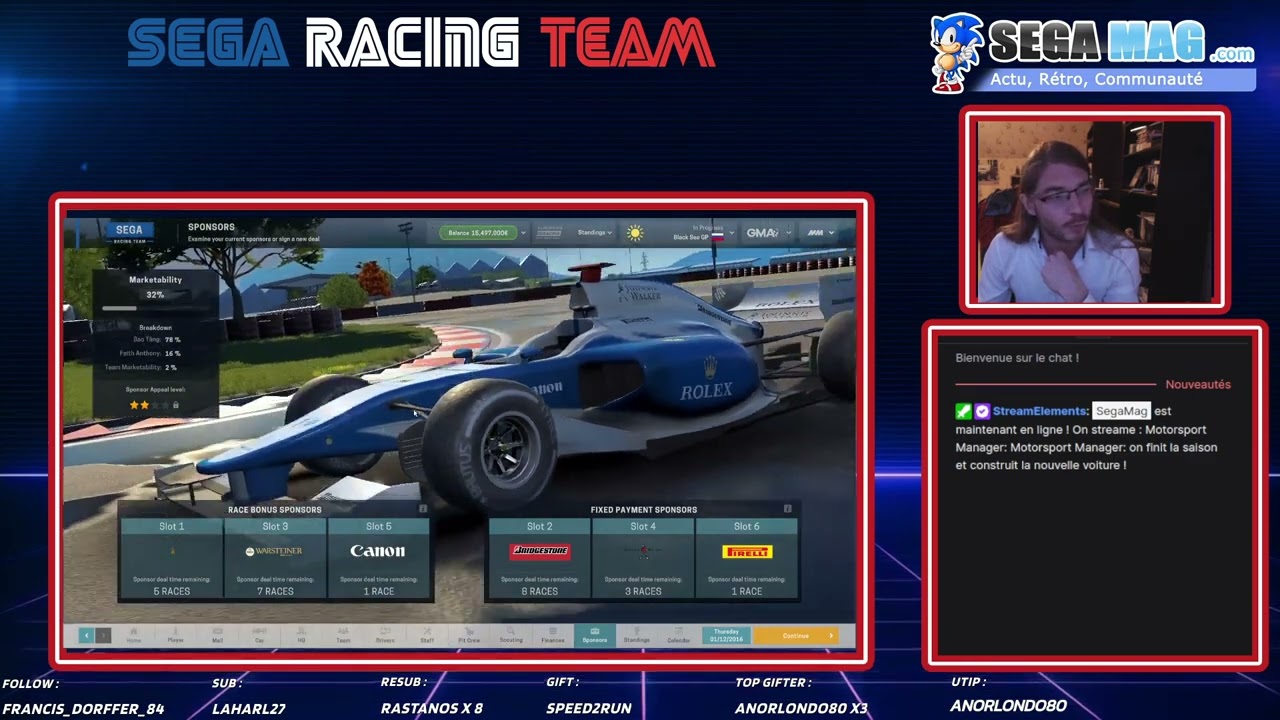The image size is (1280, 720).
Task: Open the HQ icon
Action: (301, 635)
